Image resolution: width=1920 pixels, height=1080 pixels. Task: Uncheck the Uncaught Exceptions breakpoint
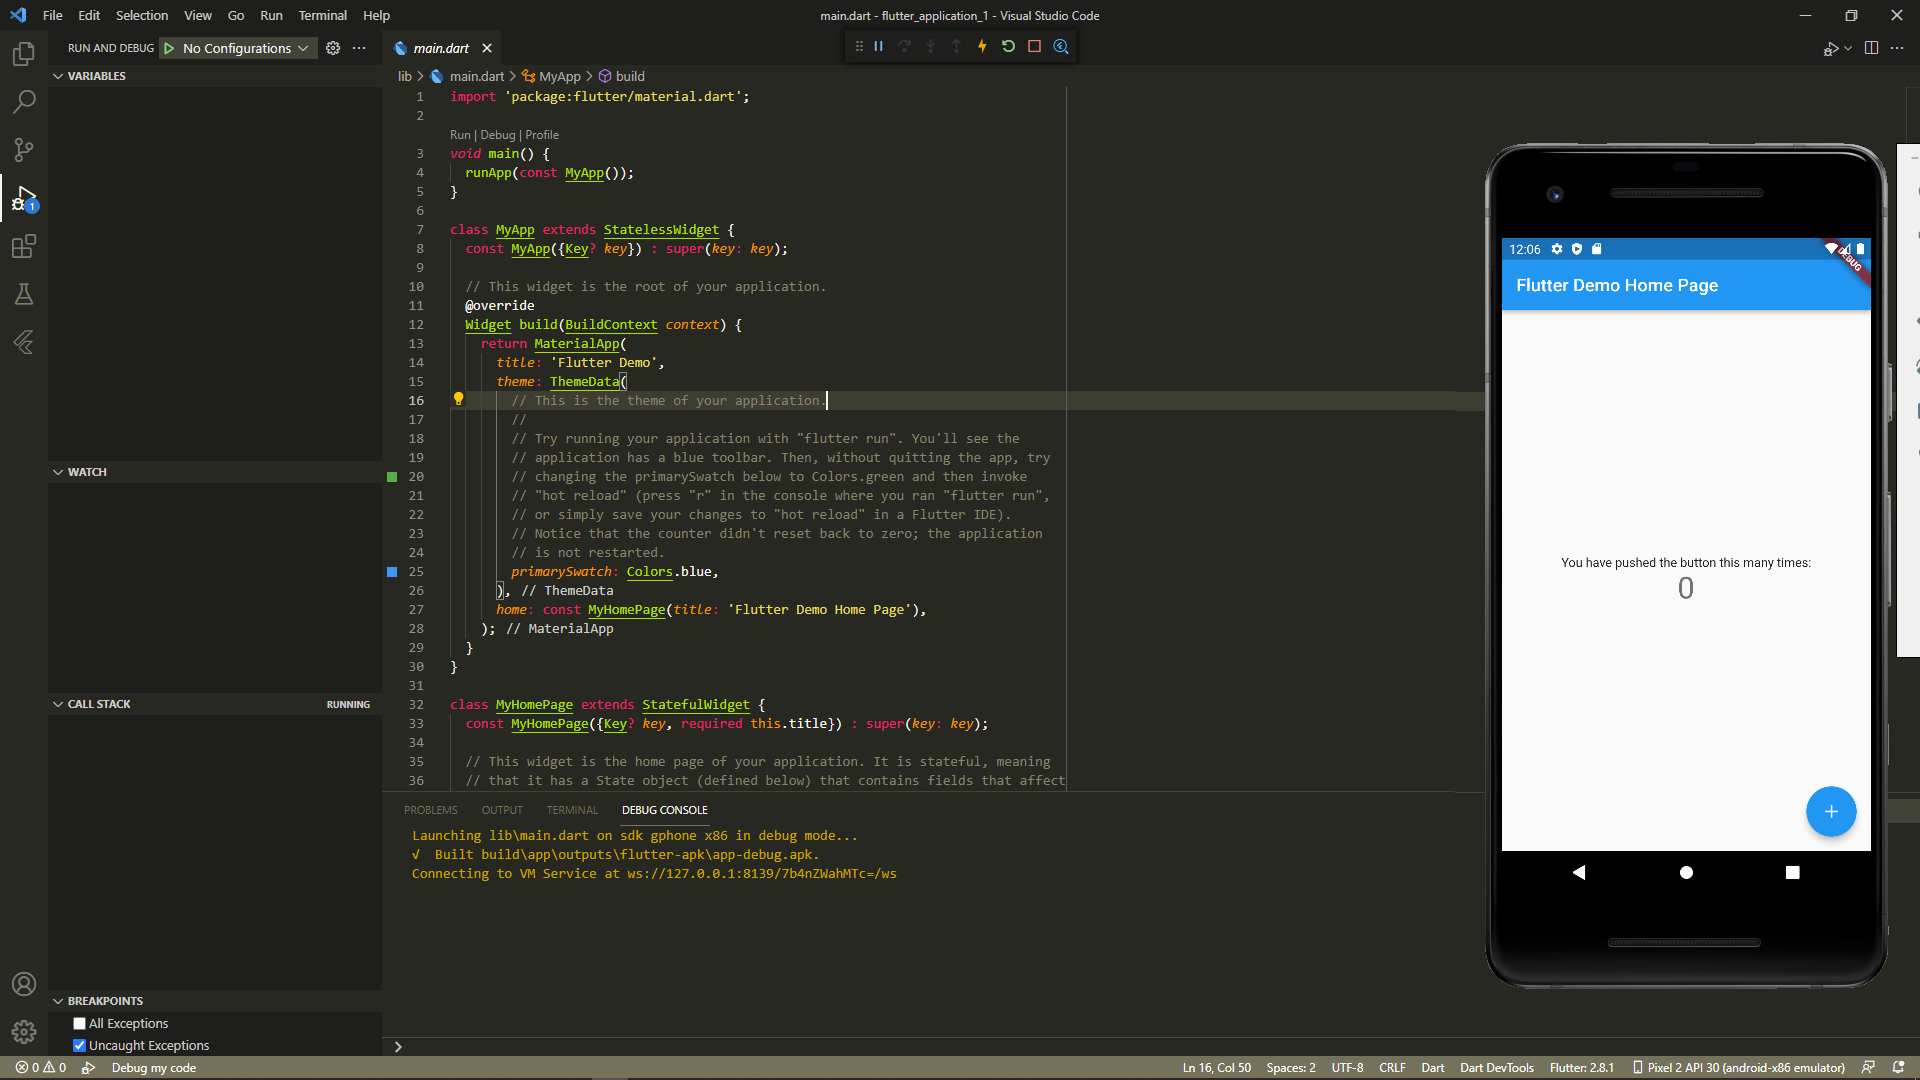(x=80, y=1045)
